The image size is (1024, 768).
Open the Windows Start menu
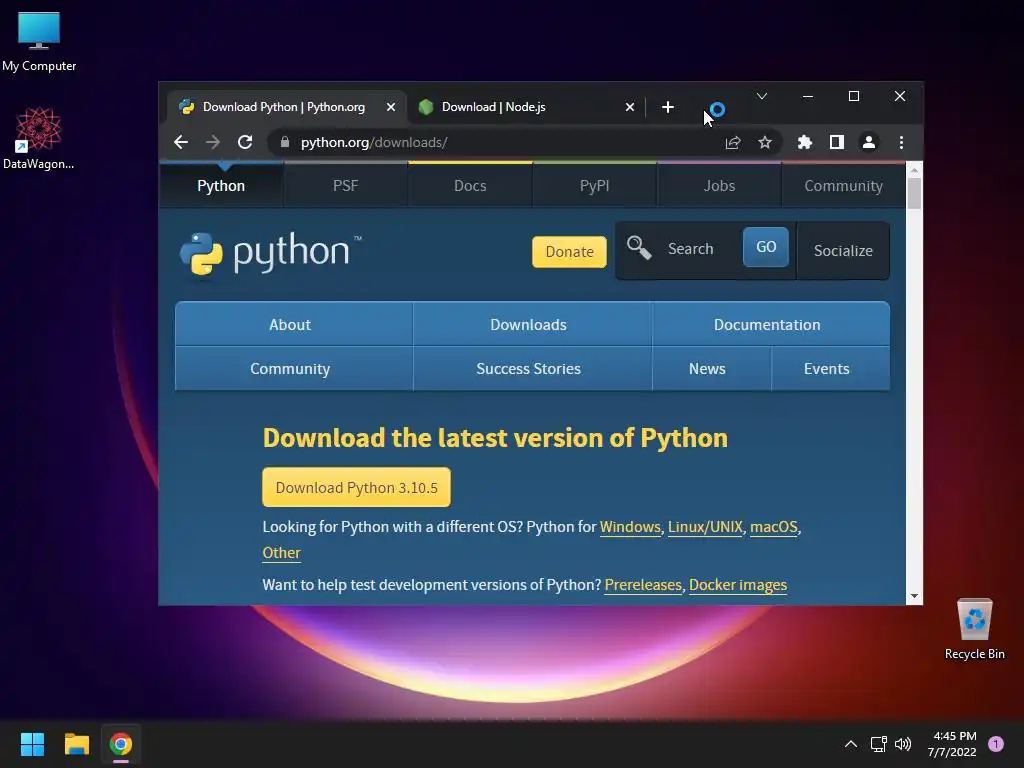32,744
